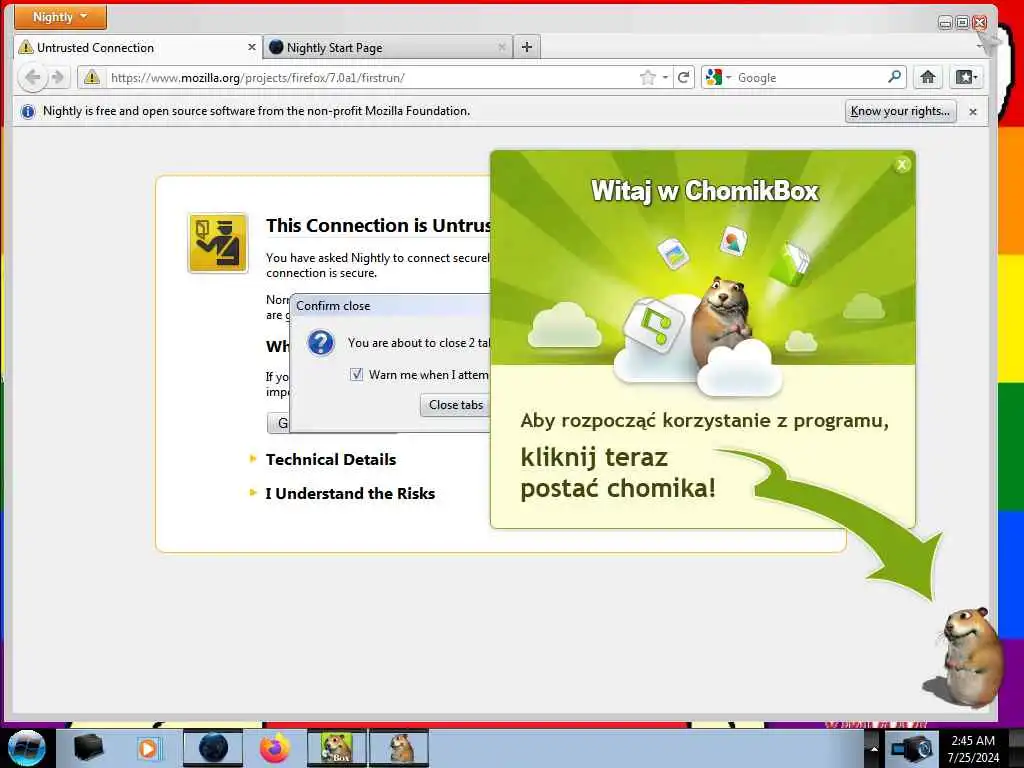
Task: Click the warning site identity icon in URL bar
Action: (x=92, y=78)
